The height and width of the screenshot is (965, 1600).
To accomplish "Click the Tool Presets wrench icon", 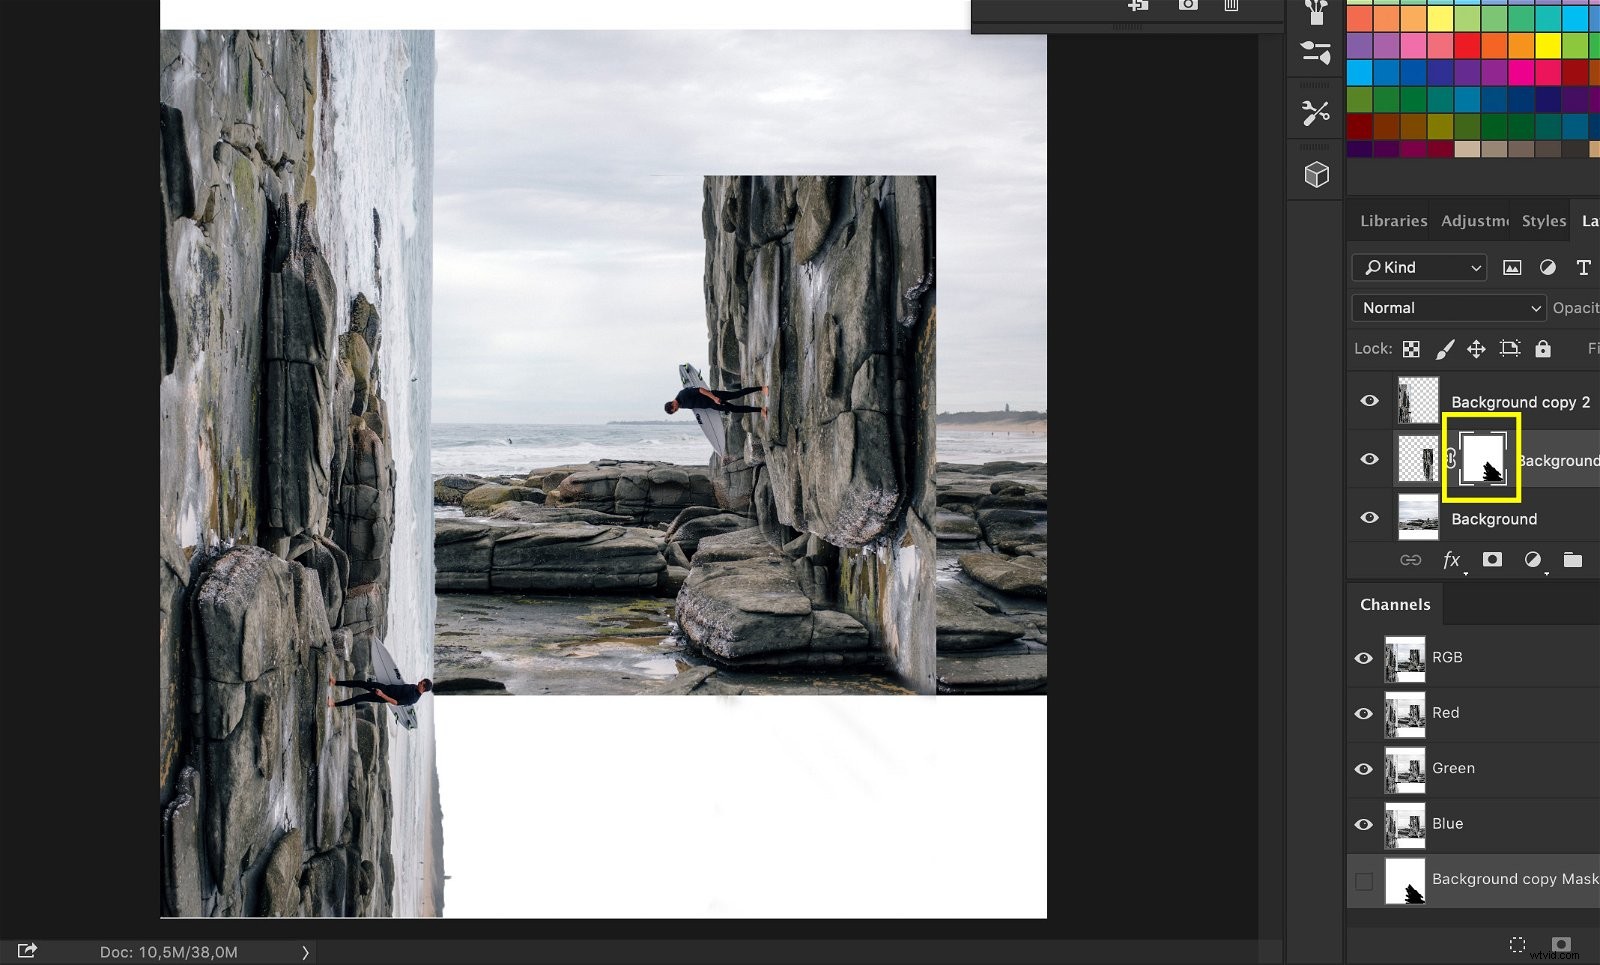I will pos(1314,112).
